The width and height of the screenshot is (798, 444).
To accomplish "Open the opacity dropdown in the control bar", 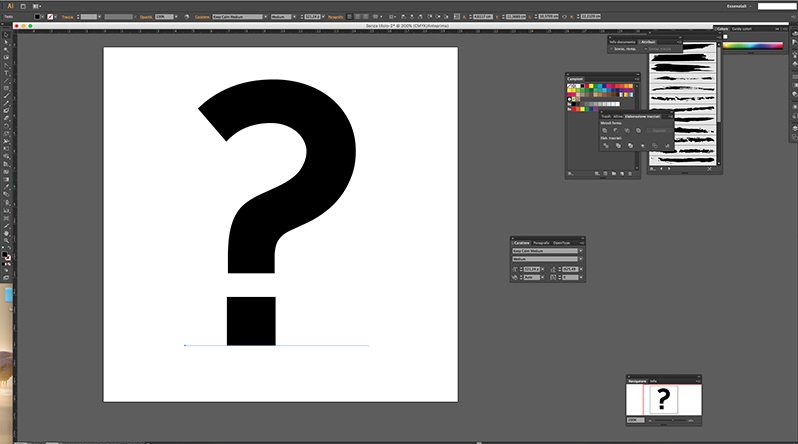I will point(177,17).
